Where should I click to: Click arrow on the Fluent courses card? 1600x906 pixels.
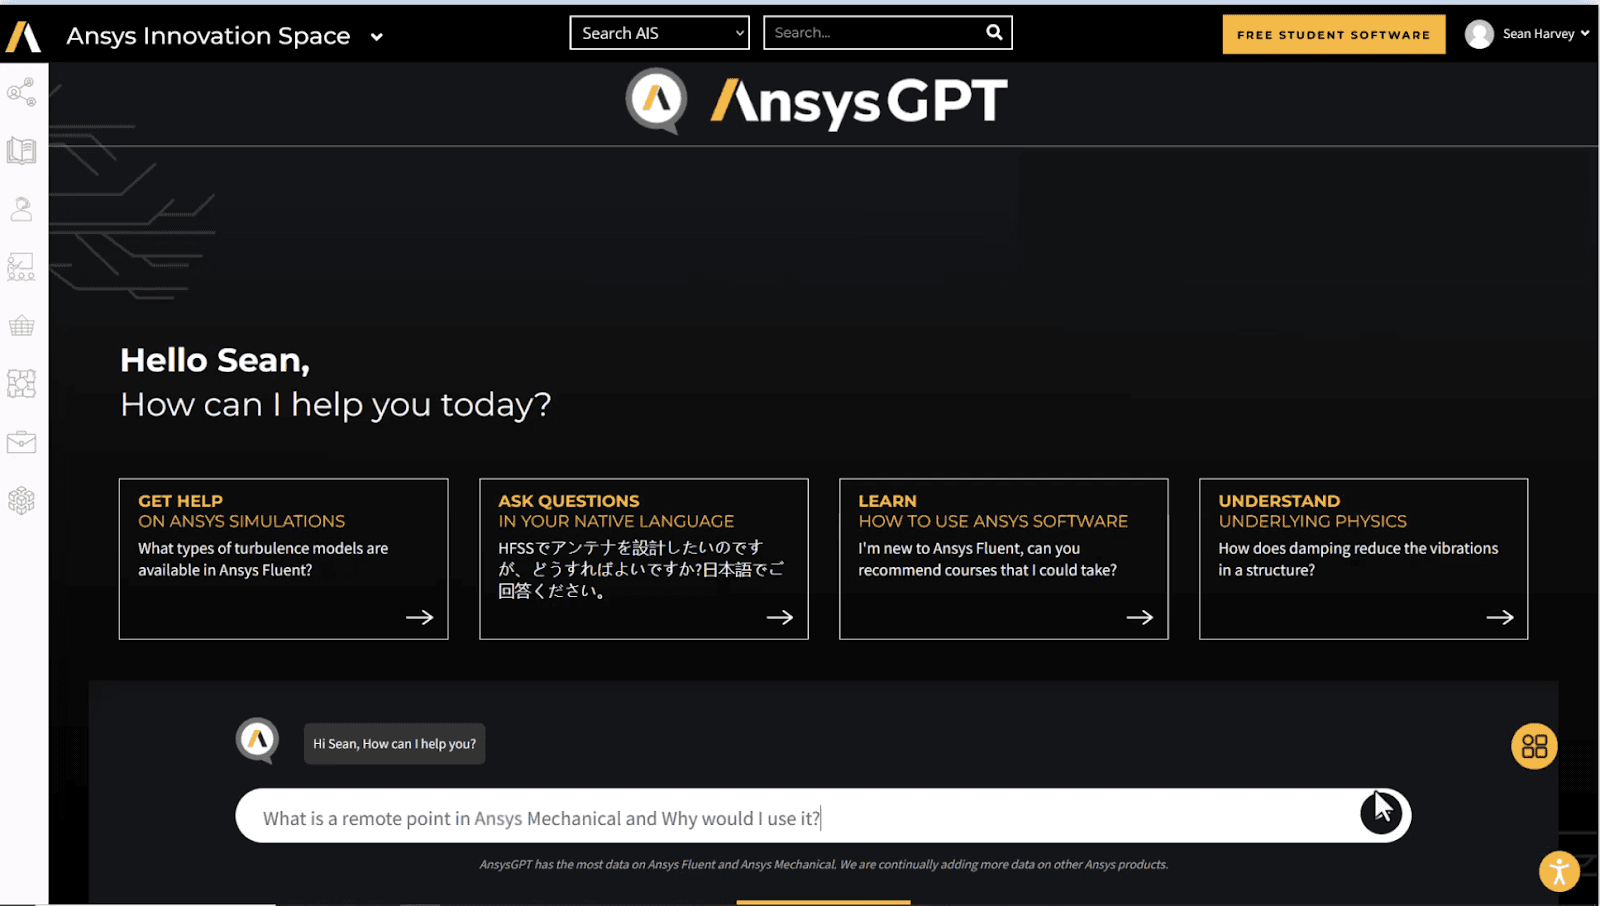tap(1140, 617)
